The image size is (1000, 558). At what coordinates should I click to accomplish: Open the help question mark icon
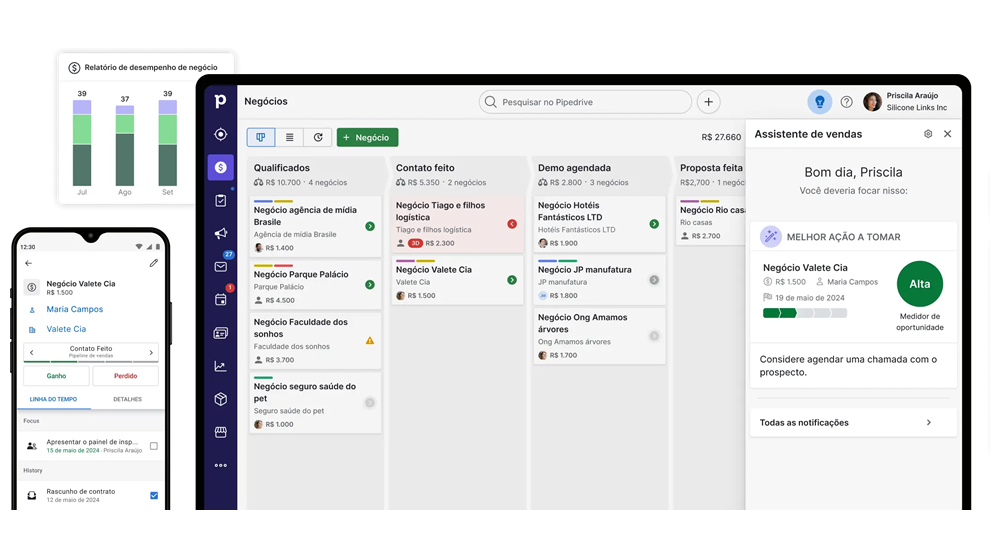846,102
